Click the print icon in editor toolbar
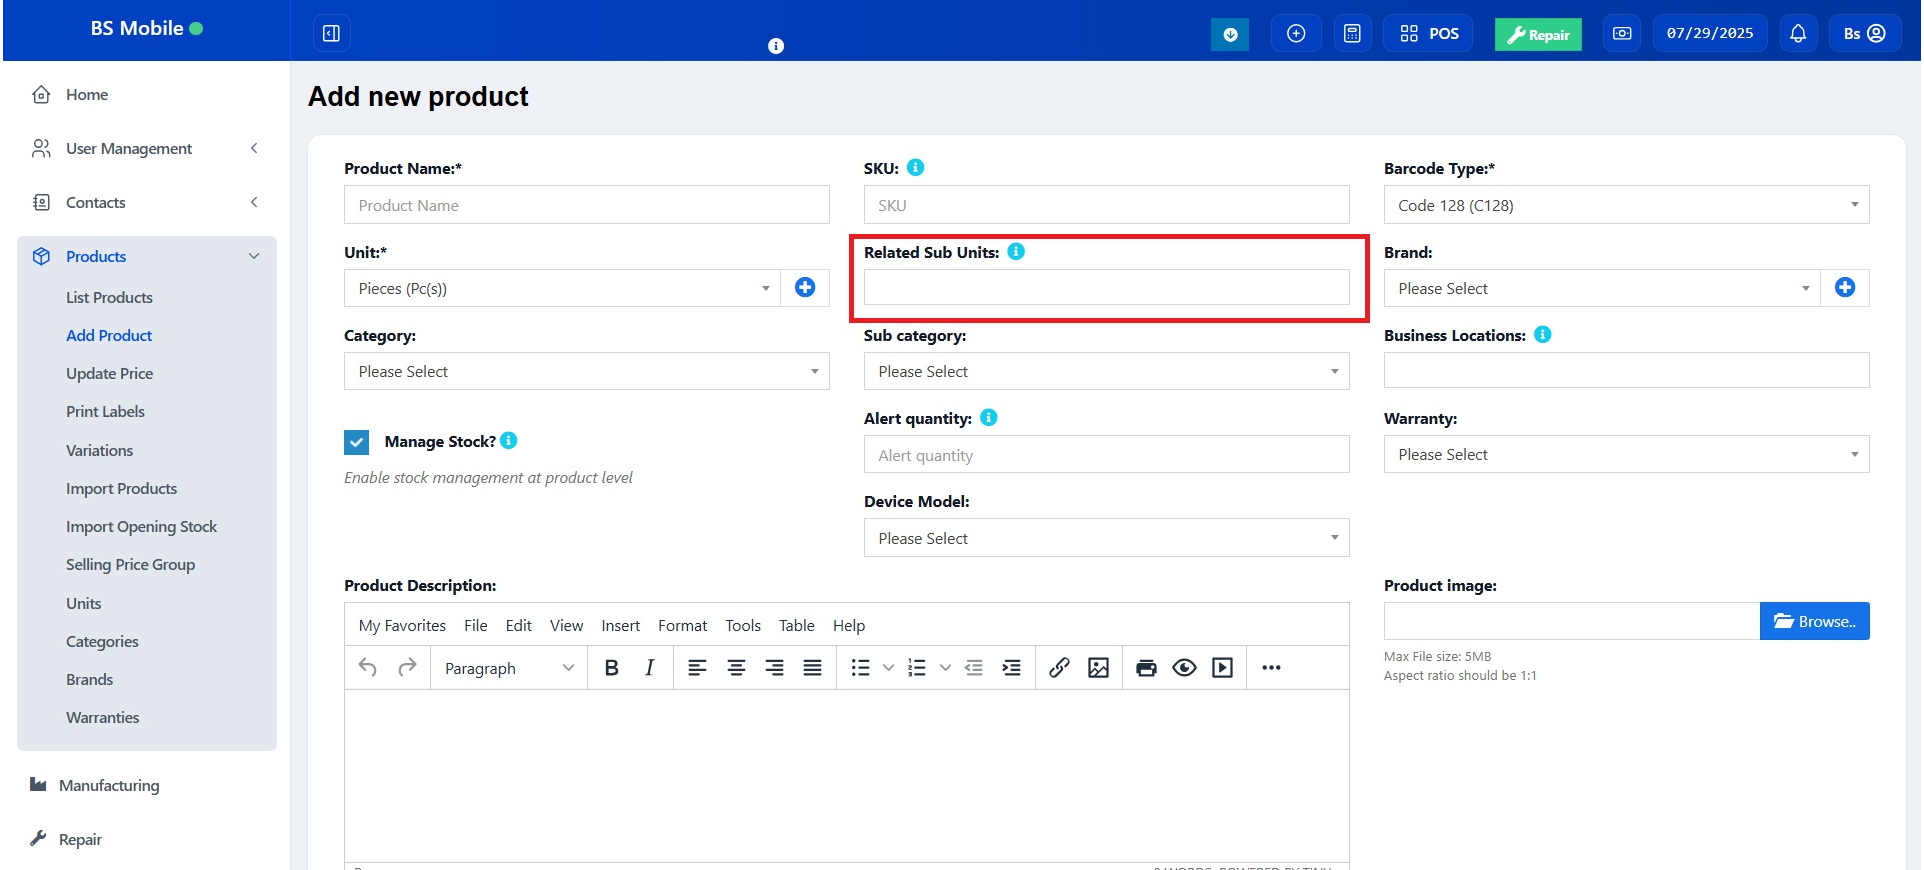The image size is (1924, 870). [1146, 668]
